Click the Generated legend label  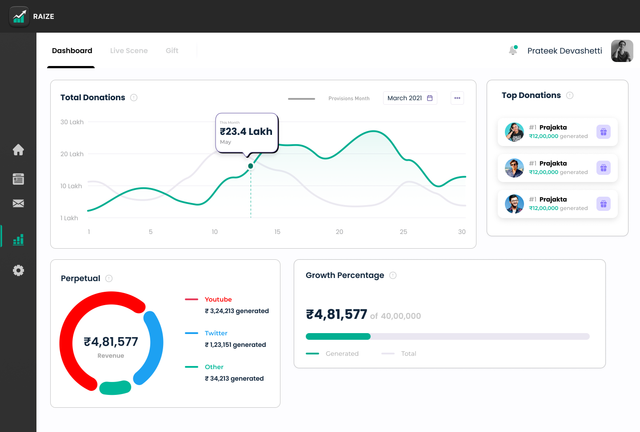click(342, 354)
